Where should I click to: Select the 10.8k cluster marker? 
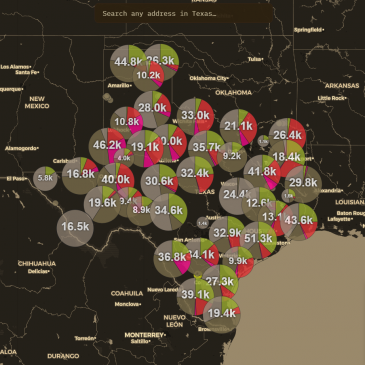click(x=127, y=122)
